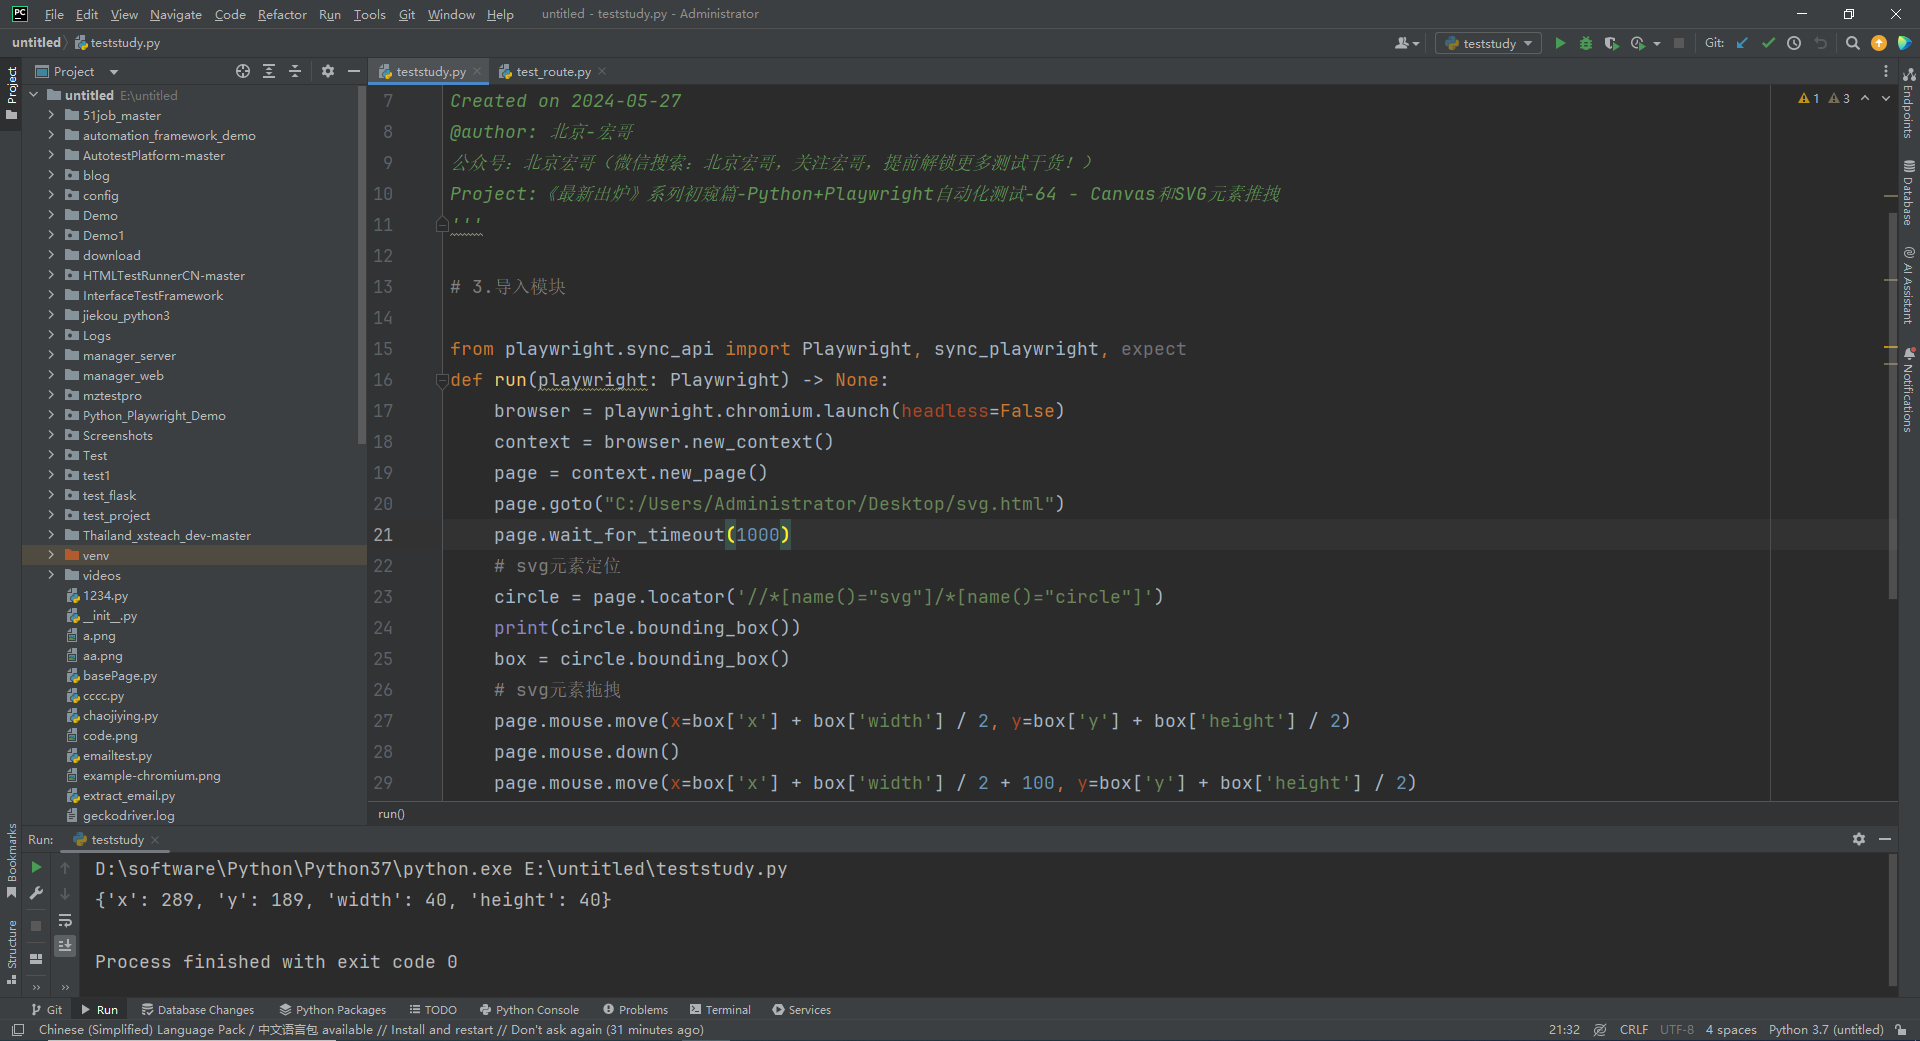
Task: Click the Python 3.7 interpreter status widget
Action: [1825, 1029]
